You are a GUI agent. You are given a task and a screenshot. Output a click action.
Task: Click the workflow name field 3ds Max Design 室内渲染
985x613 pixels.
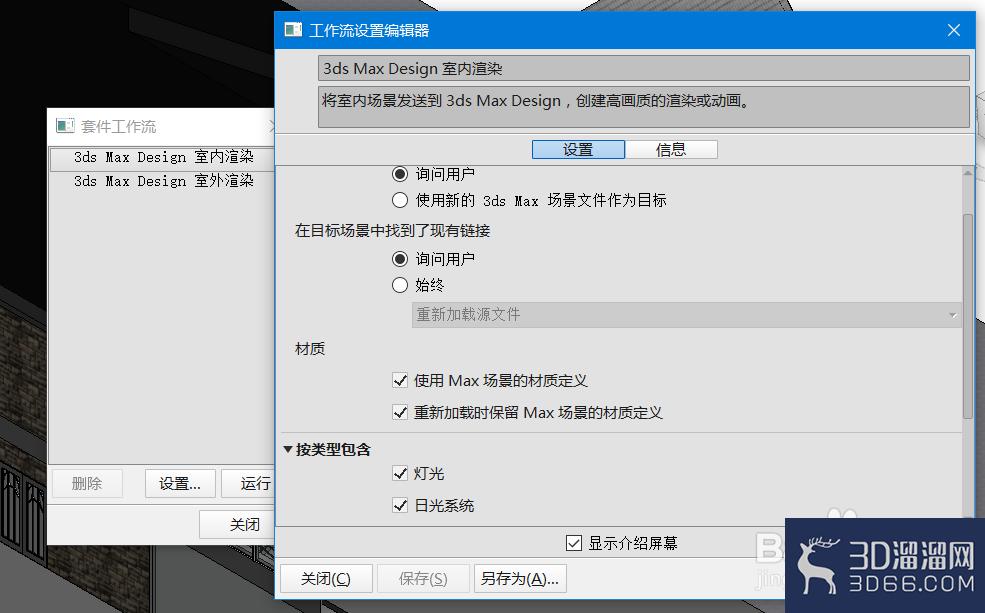[x=643, y=68]
